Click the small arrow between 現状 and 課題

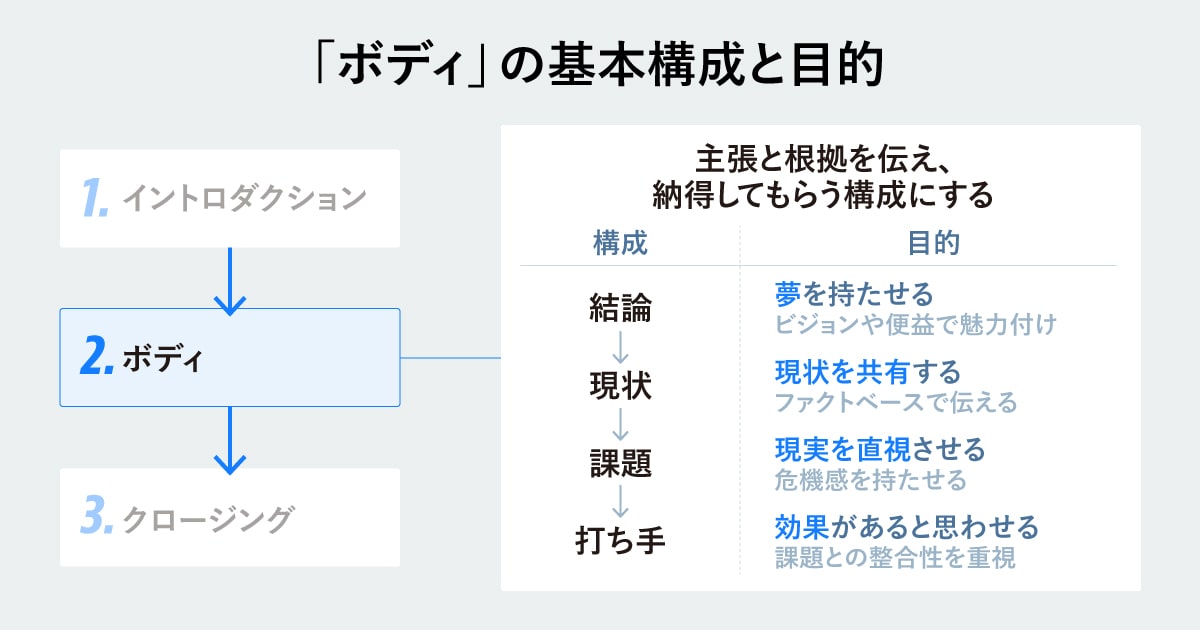[x=620, y=426]
